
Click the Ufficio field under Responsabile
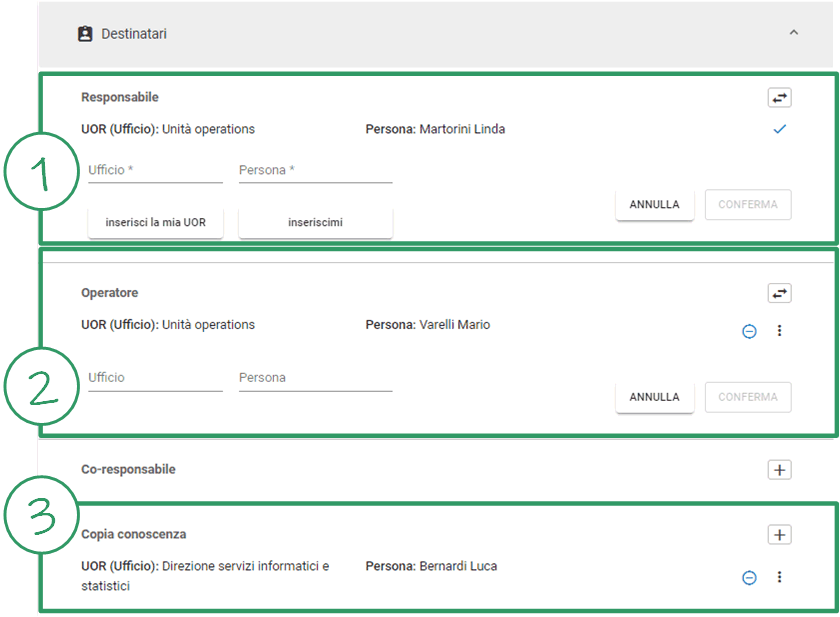(x=155, y=171)
